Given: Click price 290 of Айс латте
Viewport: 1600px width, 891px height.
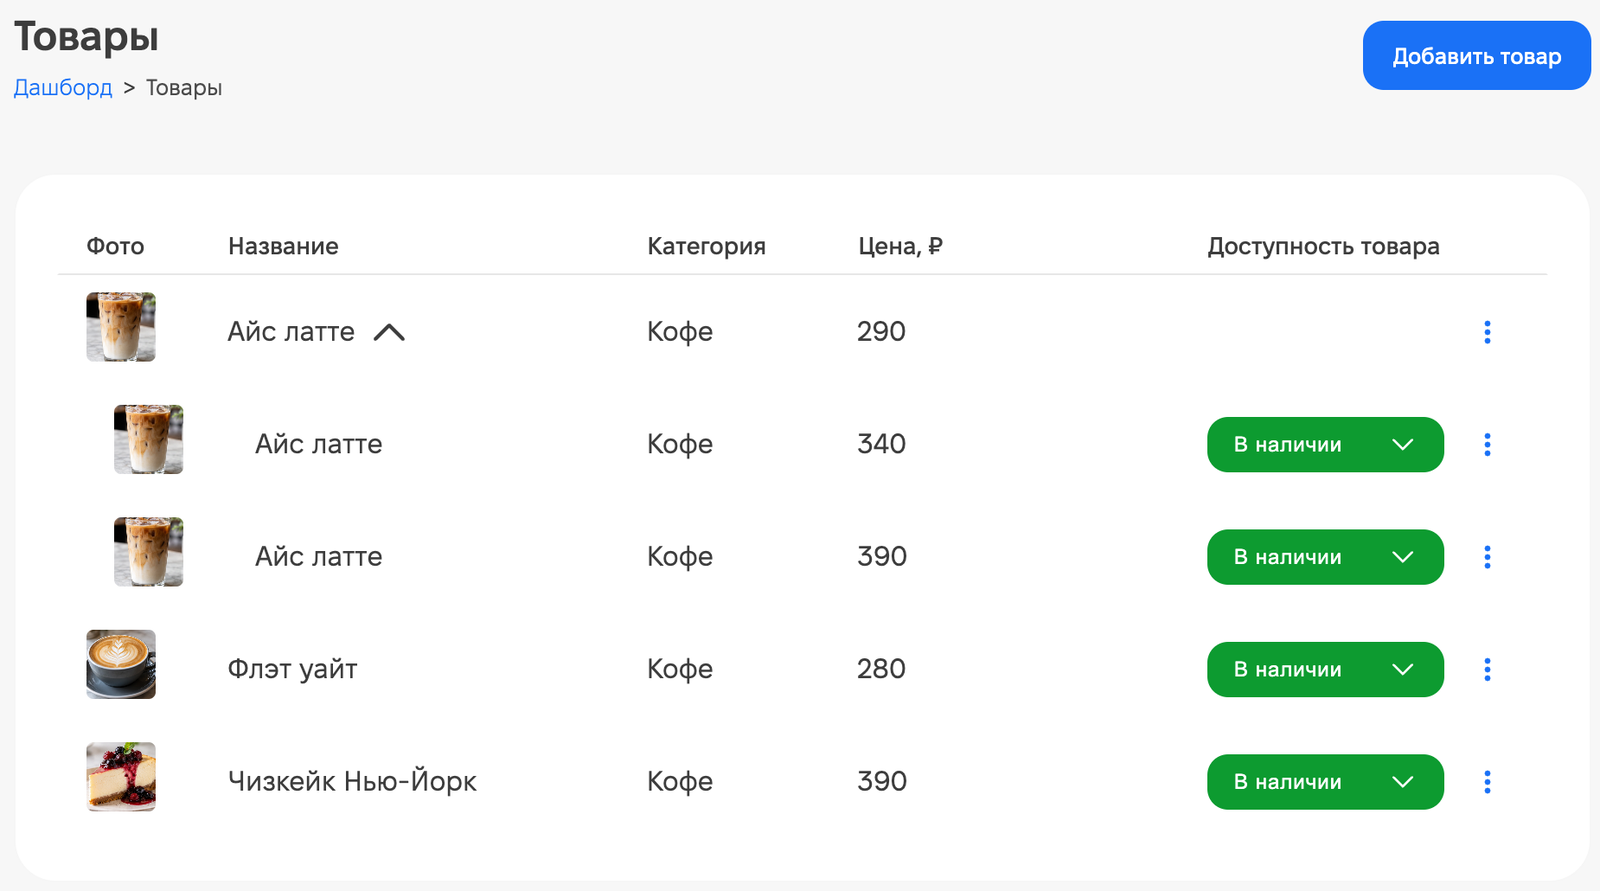Looking at the screenshot, I should tap(881, 331).
